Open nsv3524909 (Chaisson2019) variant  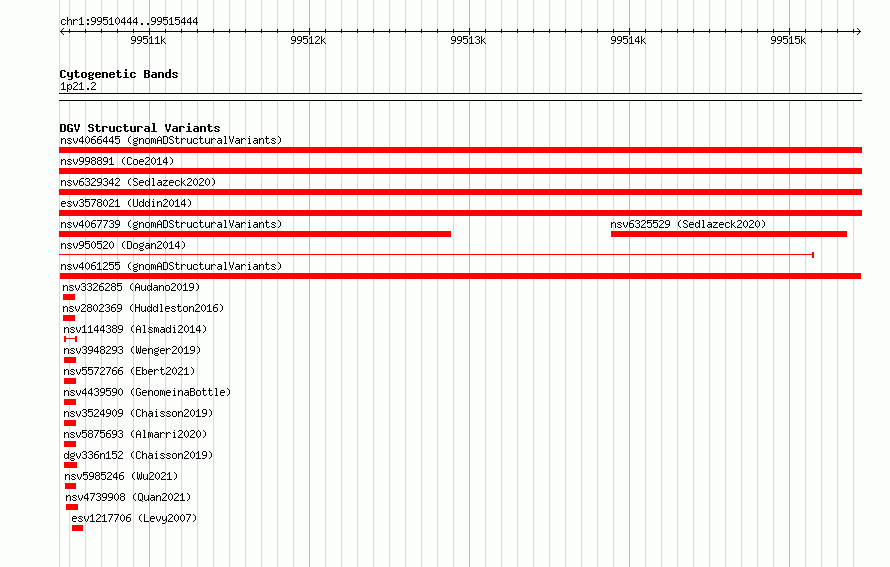click(138, 413)
